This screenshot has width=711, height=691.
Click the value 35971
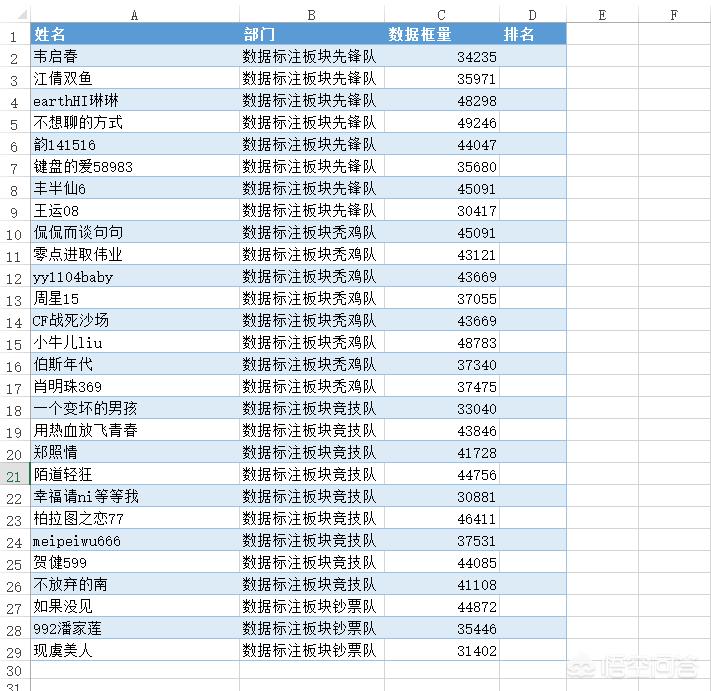(477, 79)
